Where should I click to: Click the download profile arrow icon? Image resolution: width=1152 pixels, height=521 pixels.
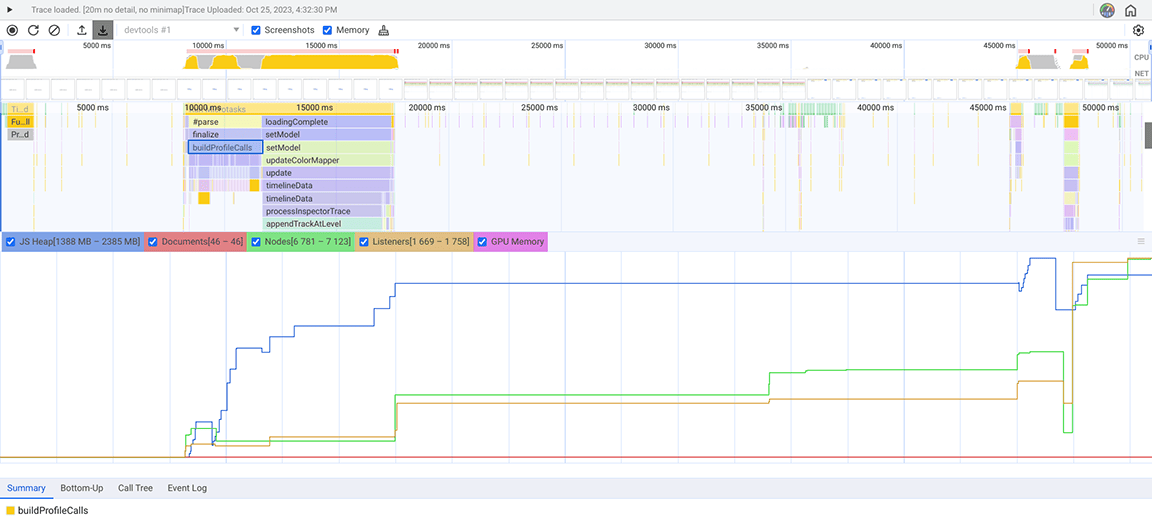103,30
